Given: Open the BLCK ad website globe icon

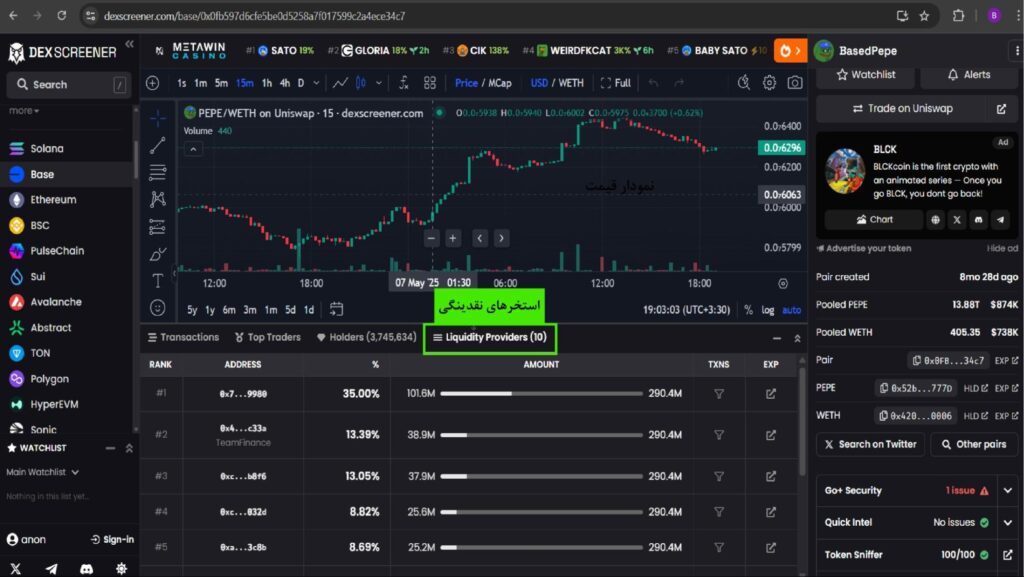Looking at the screenshot, I should point(935,220).
